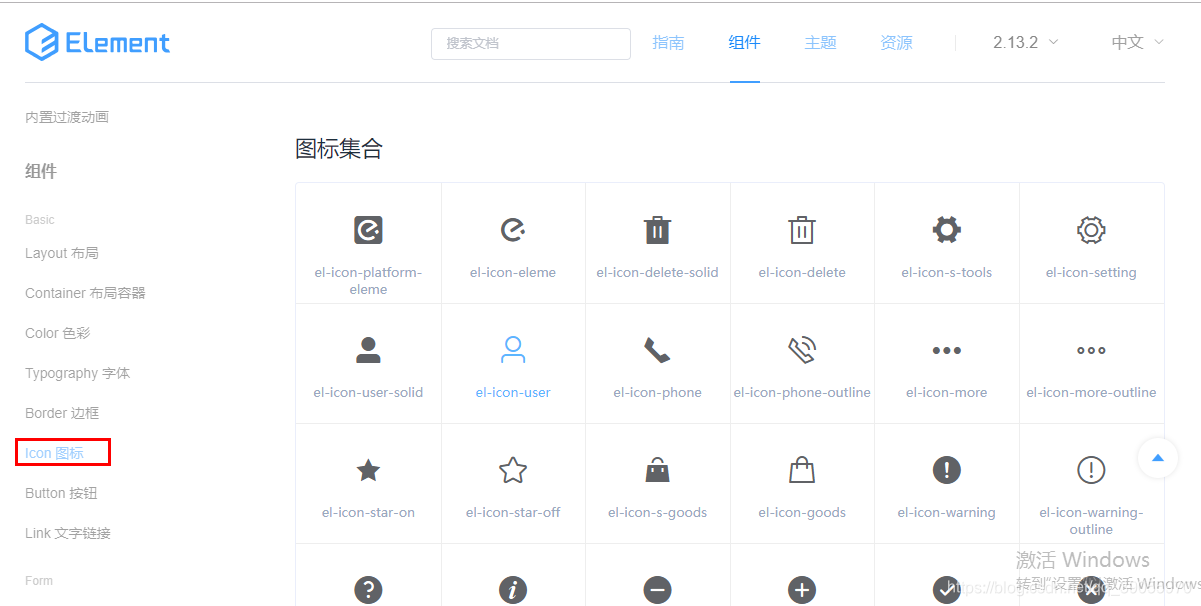Click the back-to-top arrow button
This screenshot has width=1201, height=606.
1158,458
